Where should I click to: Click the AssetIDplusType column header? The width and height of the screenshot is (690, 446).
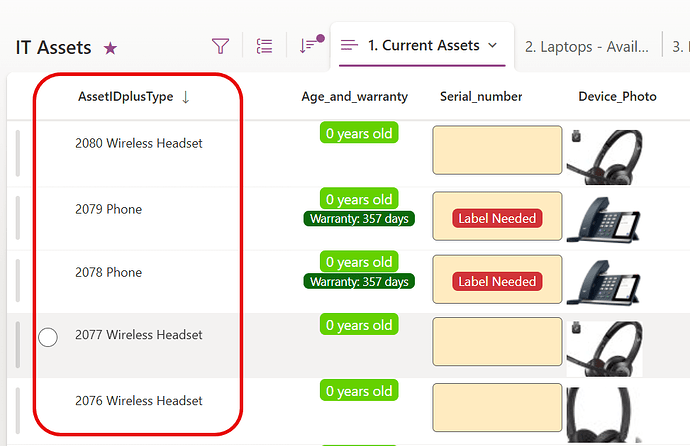[x=125, y=97]
